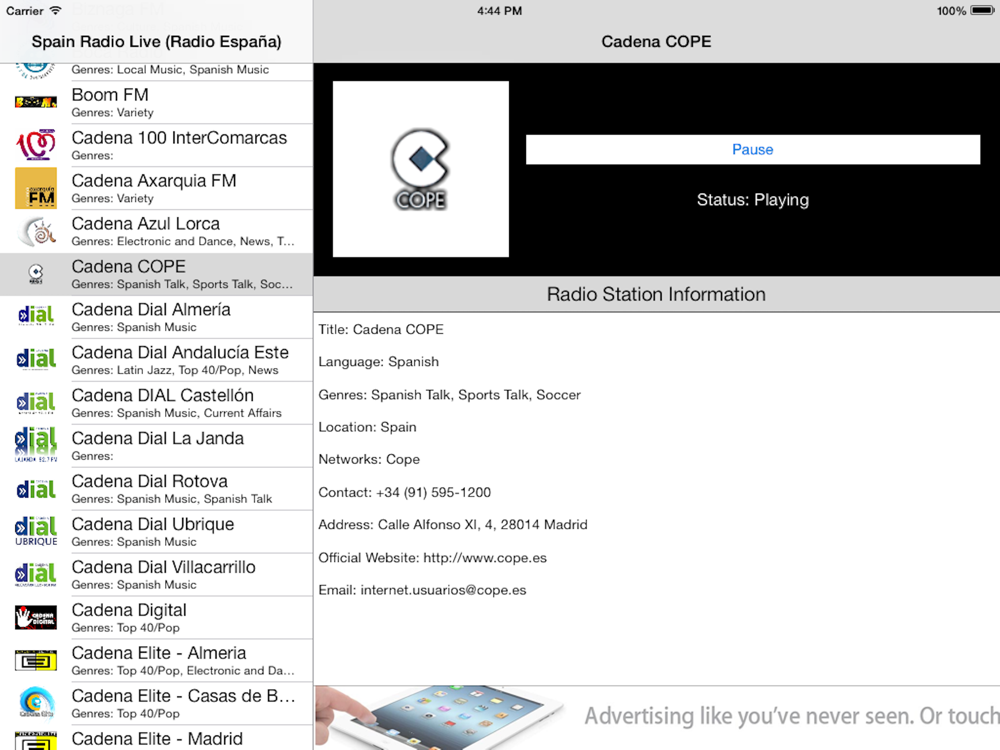Tap Genres: Spanish Talk, Sports Talk, Soccer
The width and height of the screenshot is (1000, 750).
coord(450,395)
